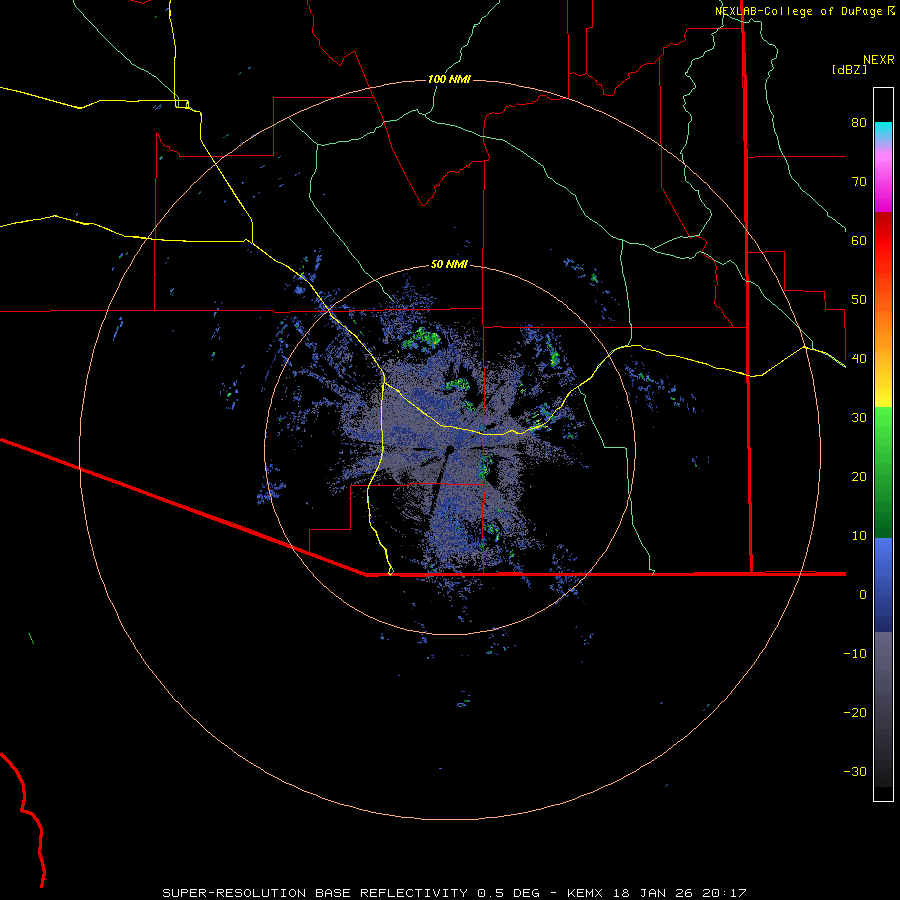Click the 30 value on the dBZ scale
900x900 pixels.
point(859,417)
